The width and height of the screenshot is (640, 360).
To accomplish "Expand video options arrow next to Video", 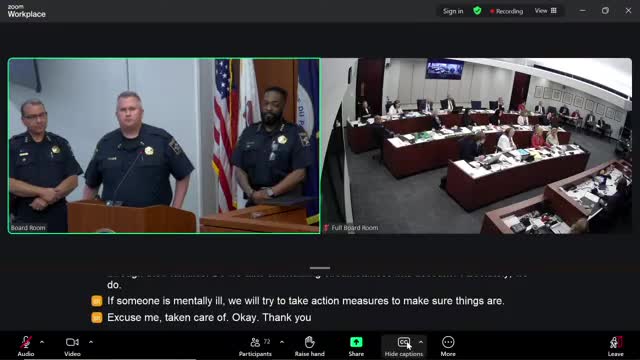I will click(x=91, y=342).
